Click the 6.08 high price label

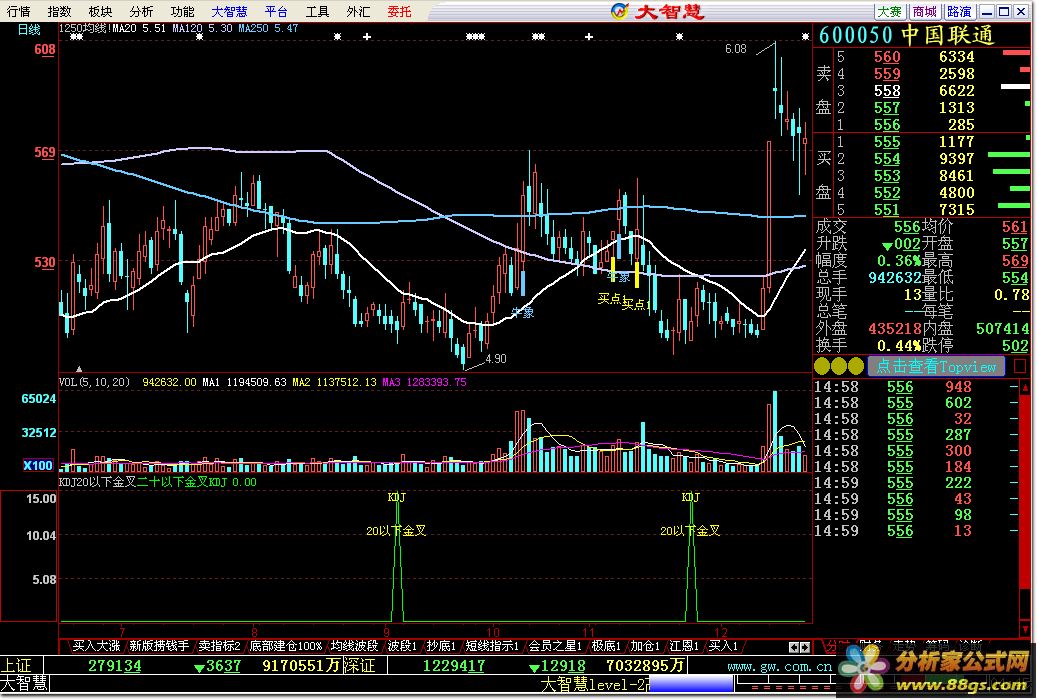pos(735,49)
